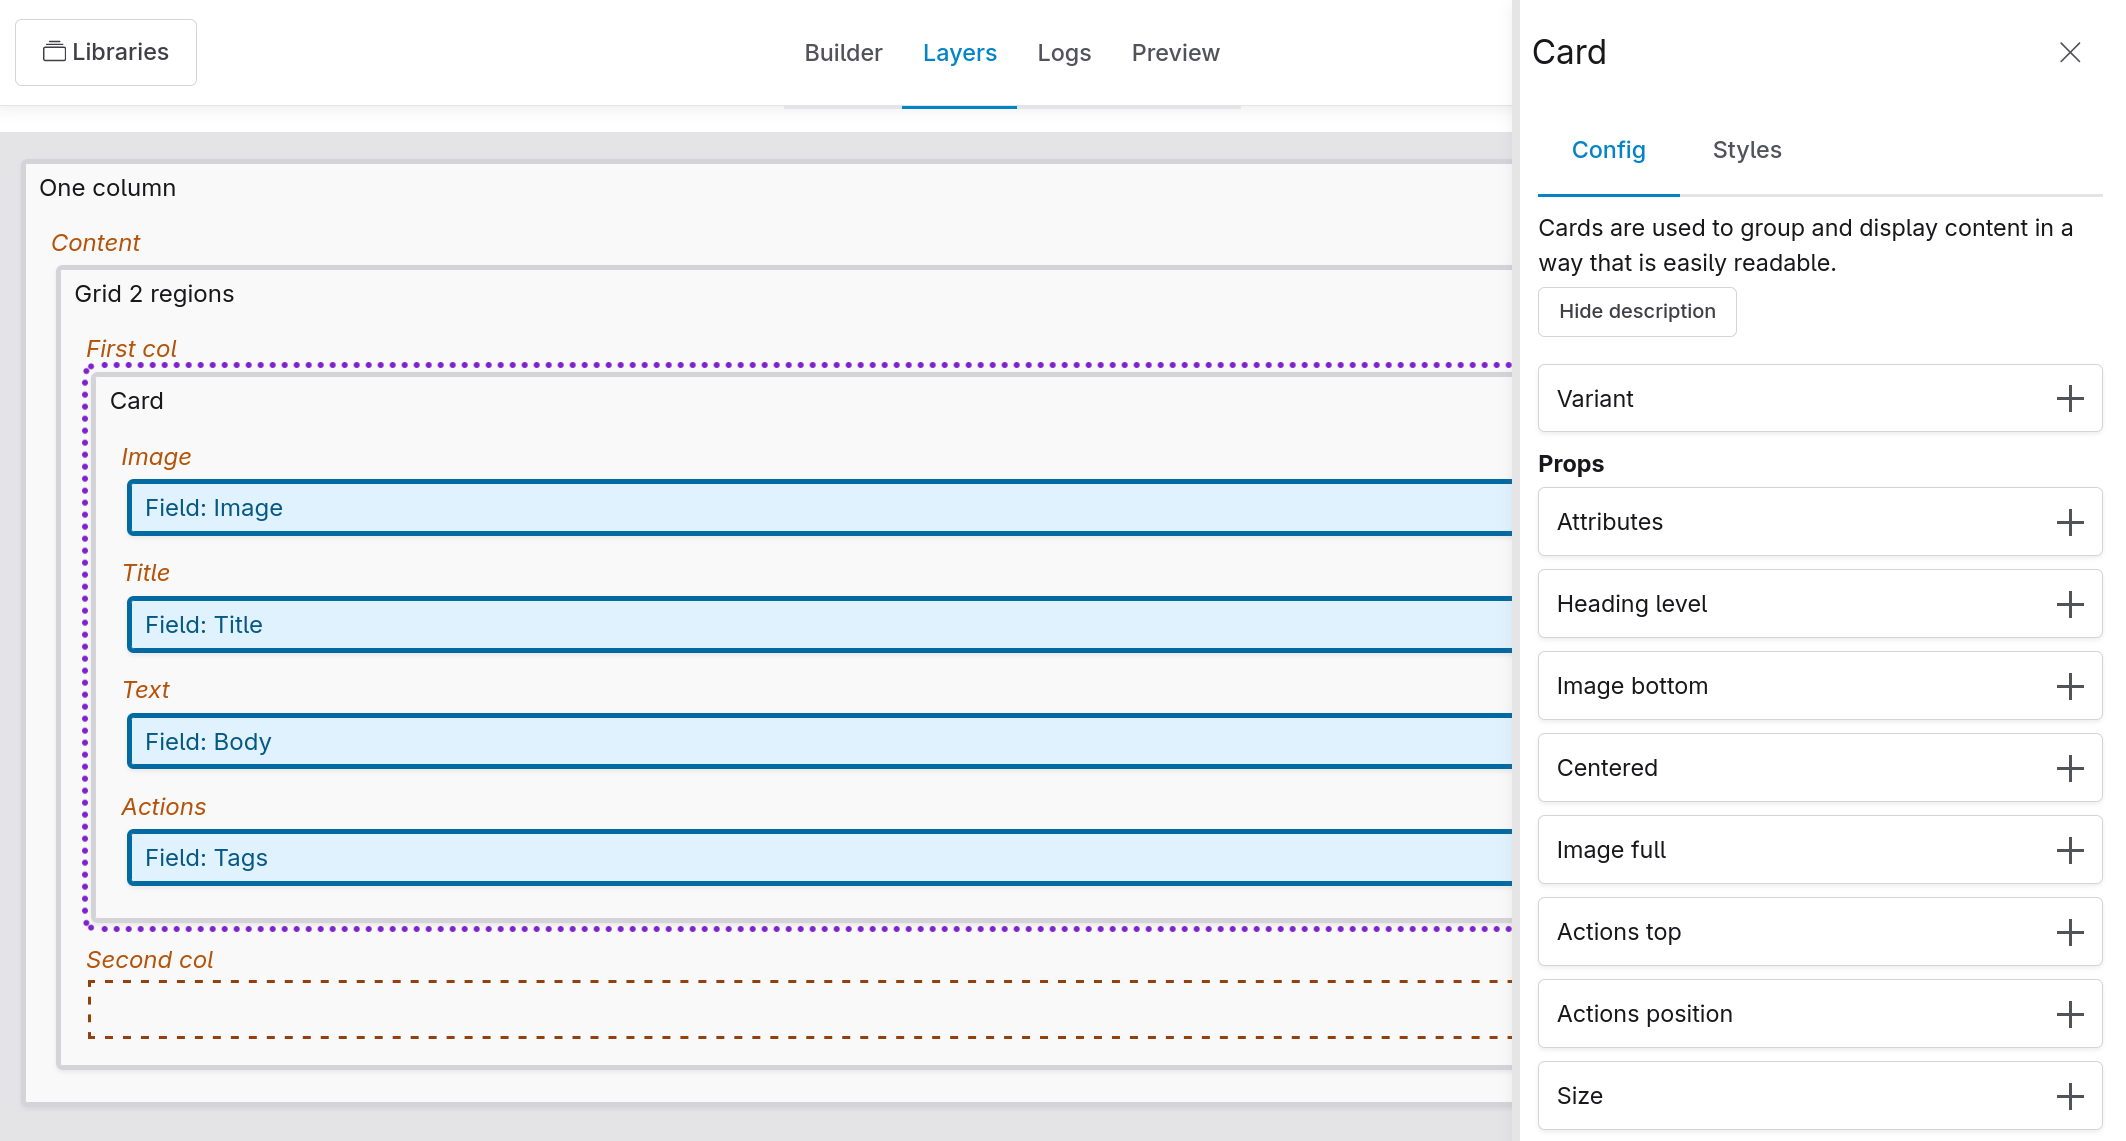Viewport: 2126px width, 1141px height.
Task: Close the Card panel with X icon
Action: pos(2069,52)
